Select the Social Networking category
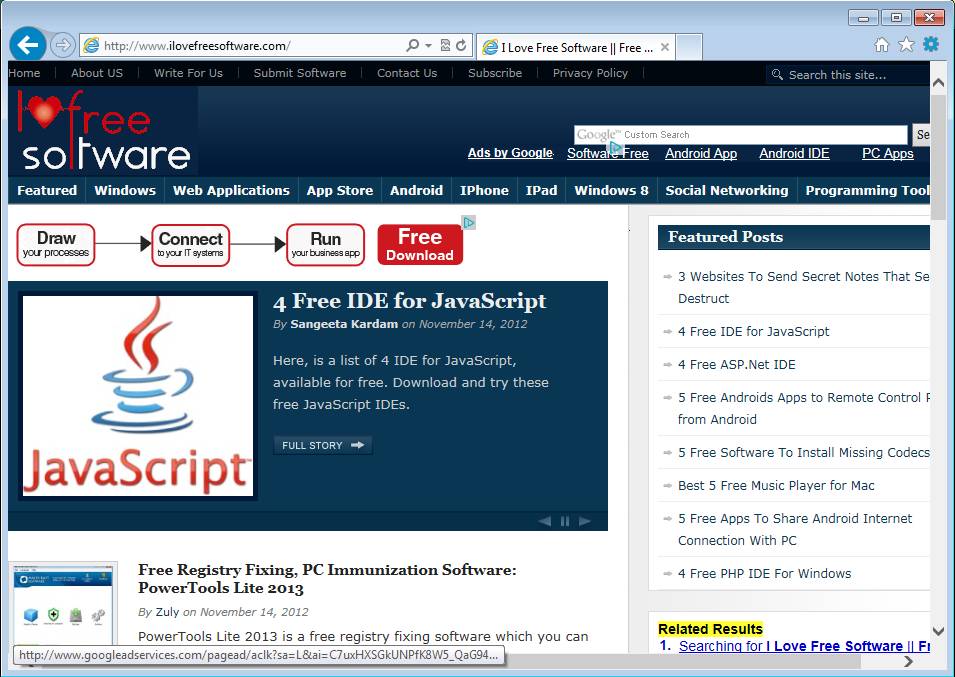The height and width of the screenshot is (677, 955). click(727, 191)
